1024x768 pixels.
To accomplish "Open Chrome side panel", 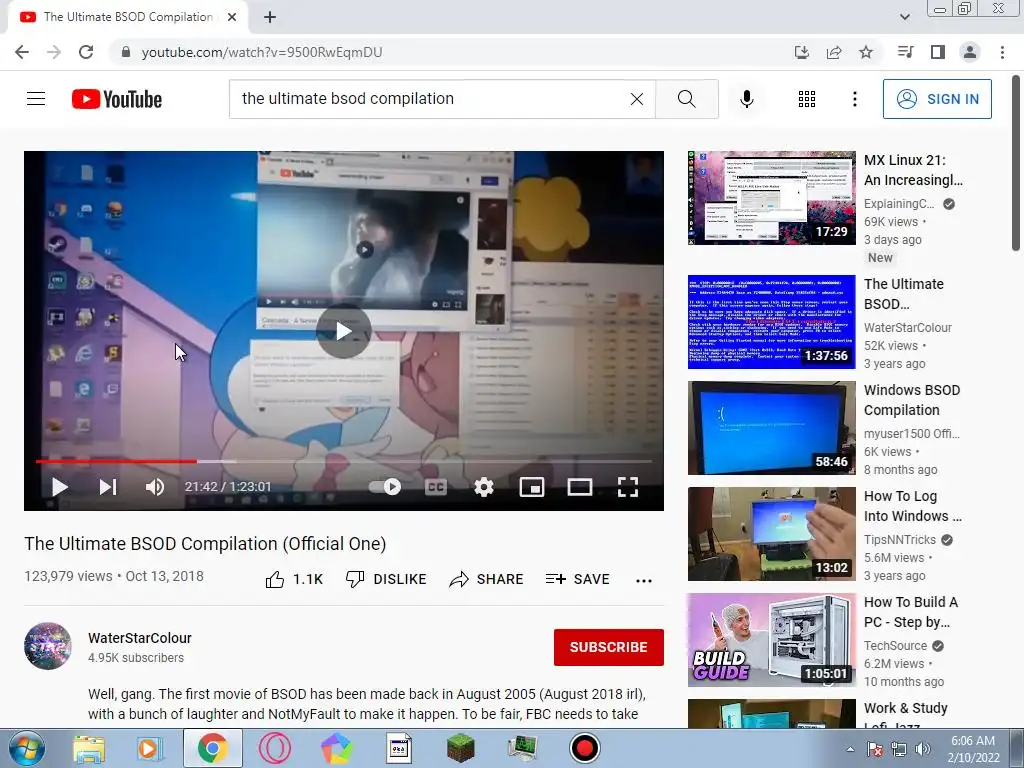I will [x=938, y=52].
